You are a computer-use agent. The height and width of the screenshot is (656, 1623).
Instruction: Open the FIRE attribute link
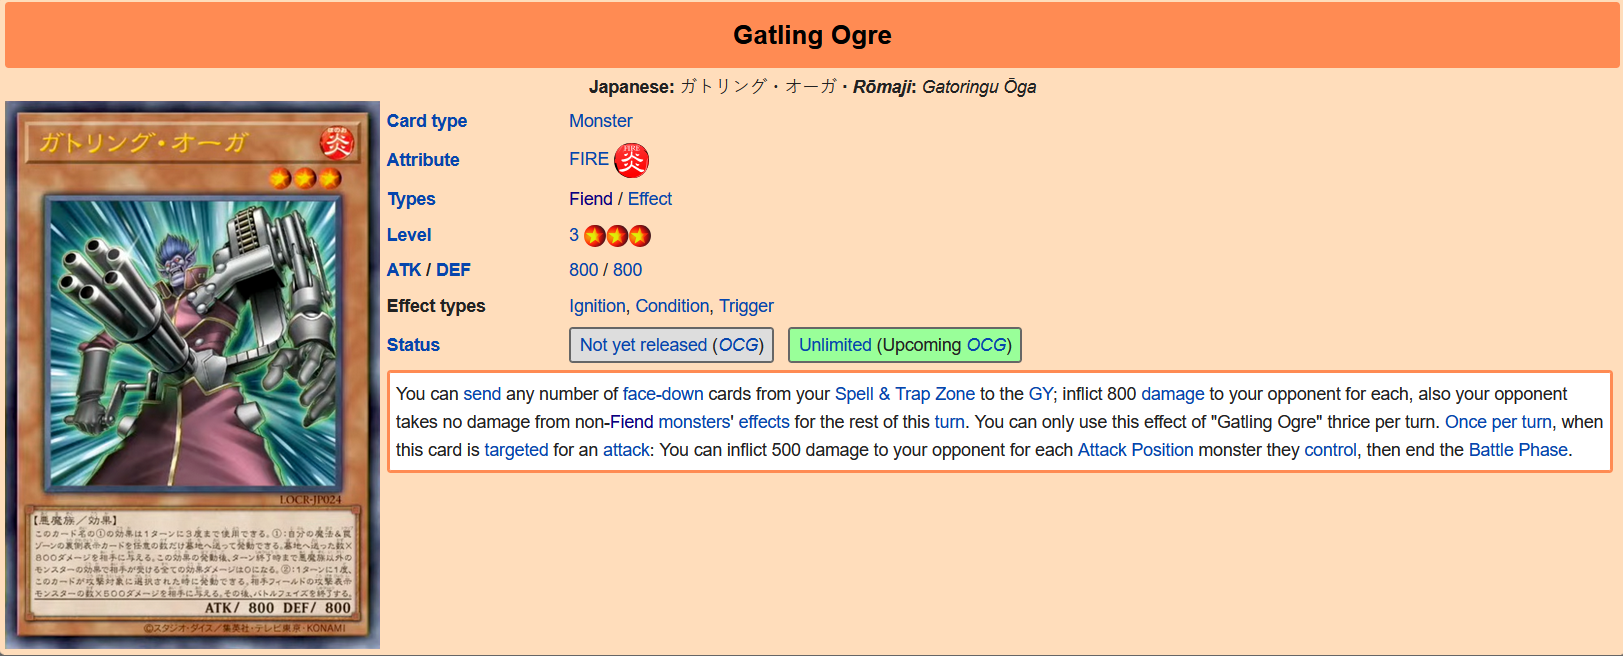589,159
